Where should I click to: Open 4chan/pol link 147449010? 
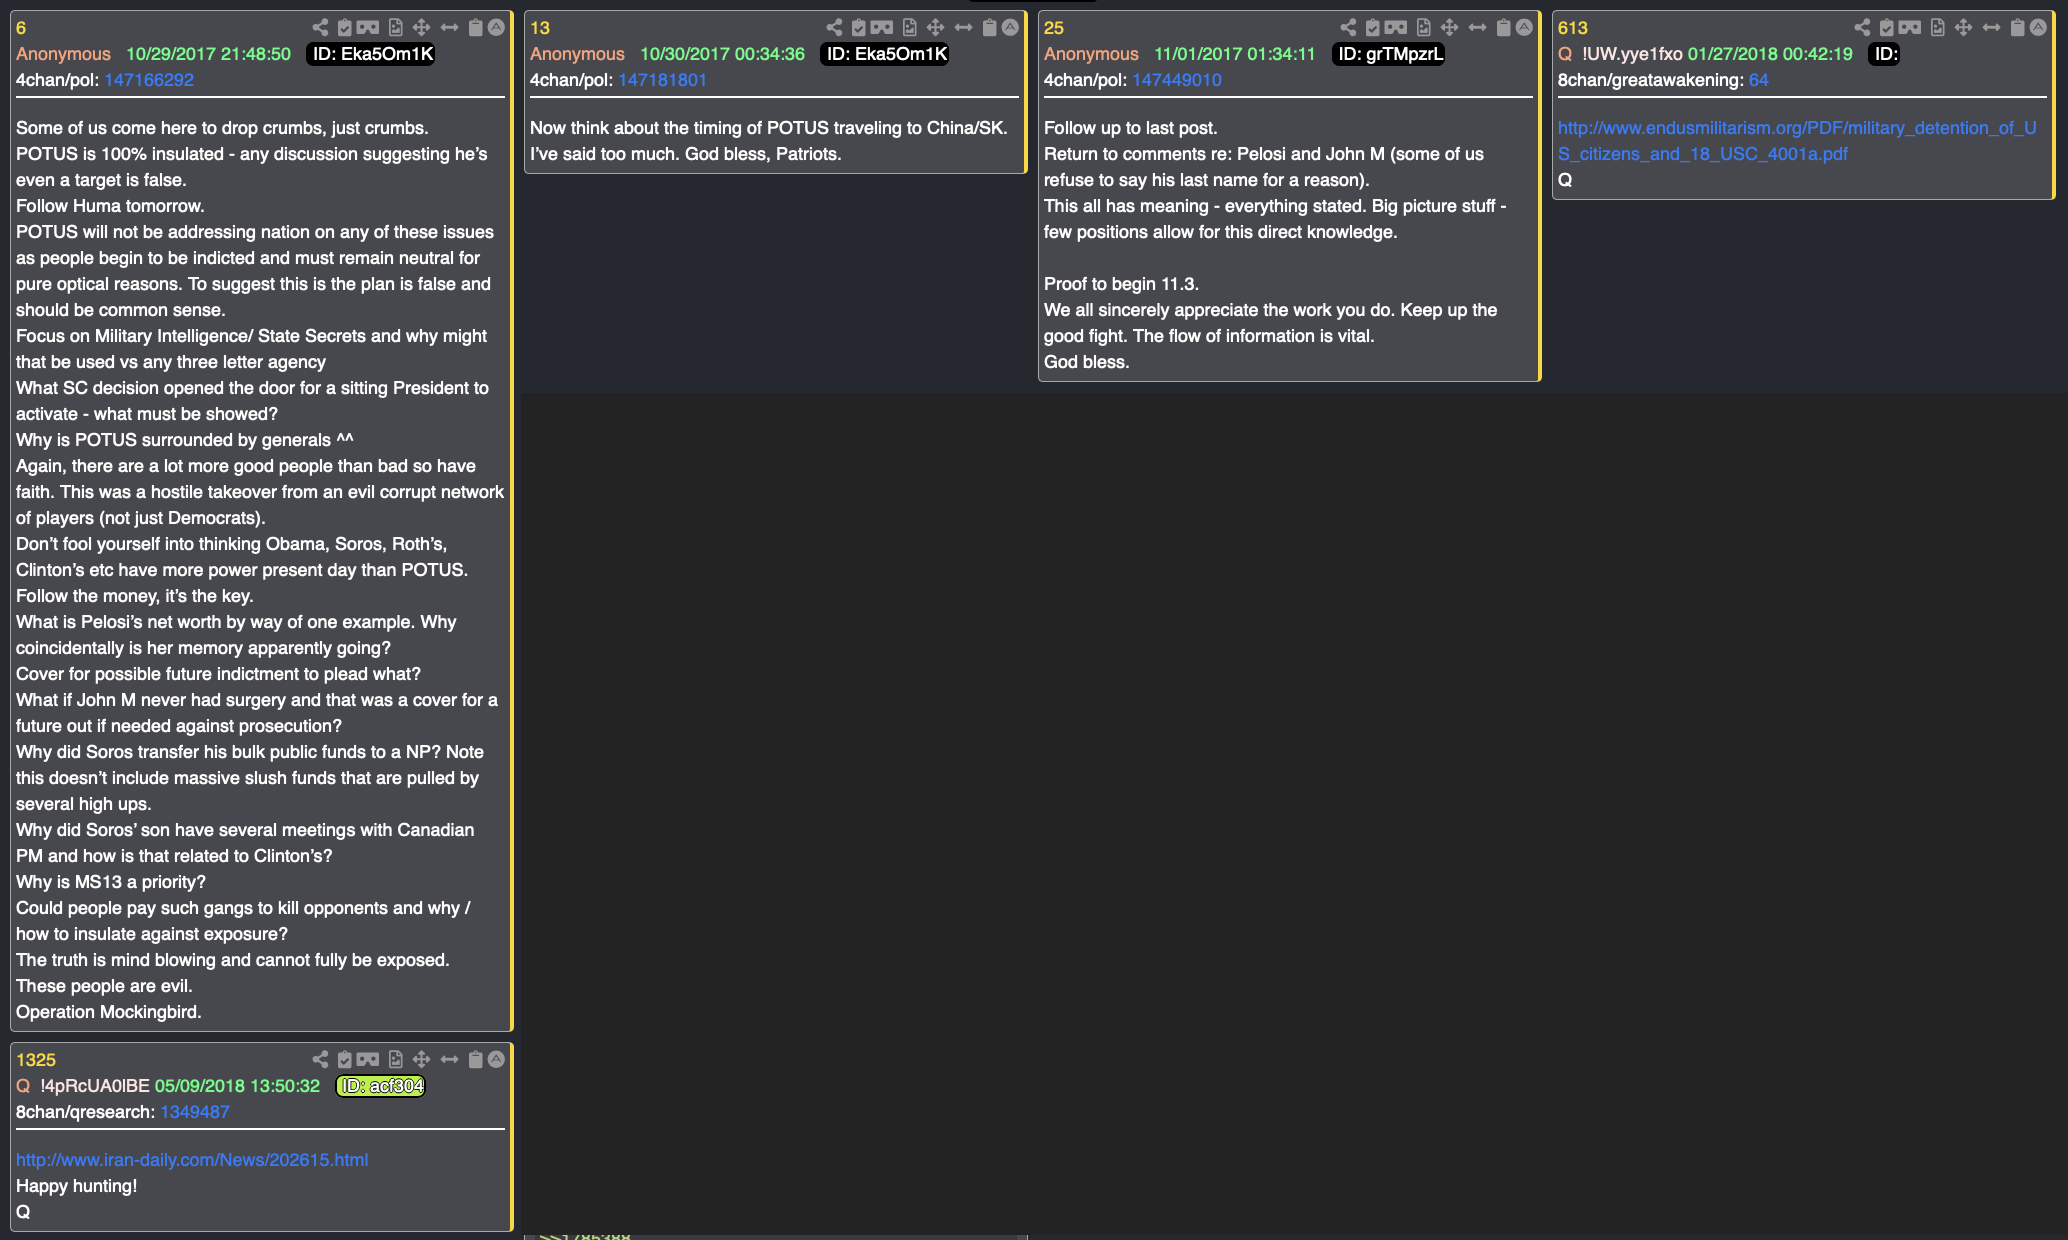click(1177, 80)
